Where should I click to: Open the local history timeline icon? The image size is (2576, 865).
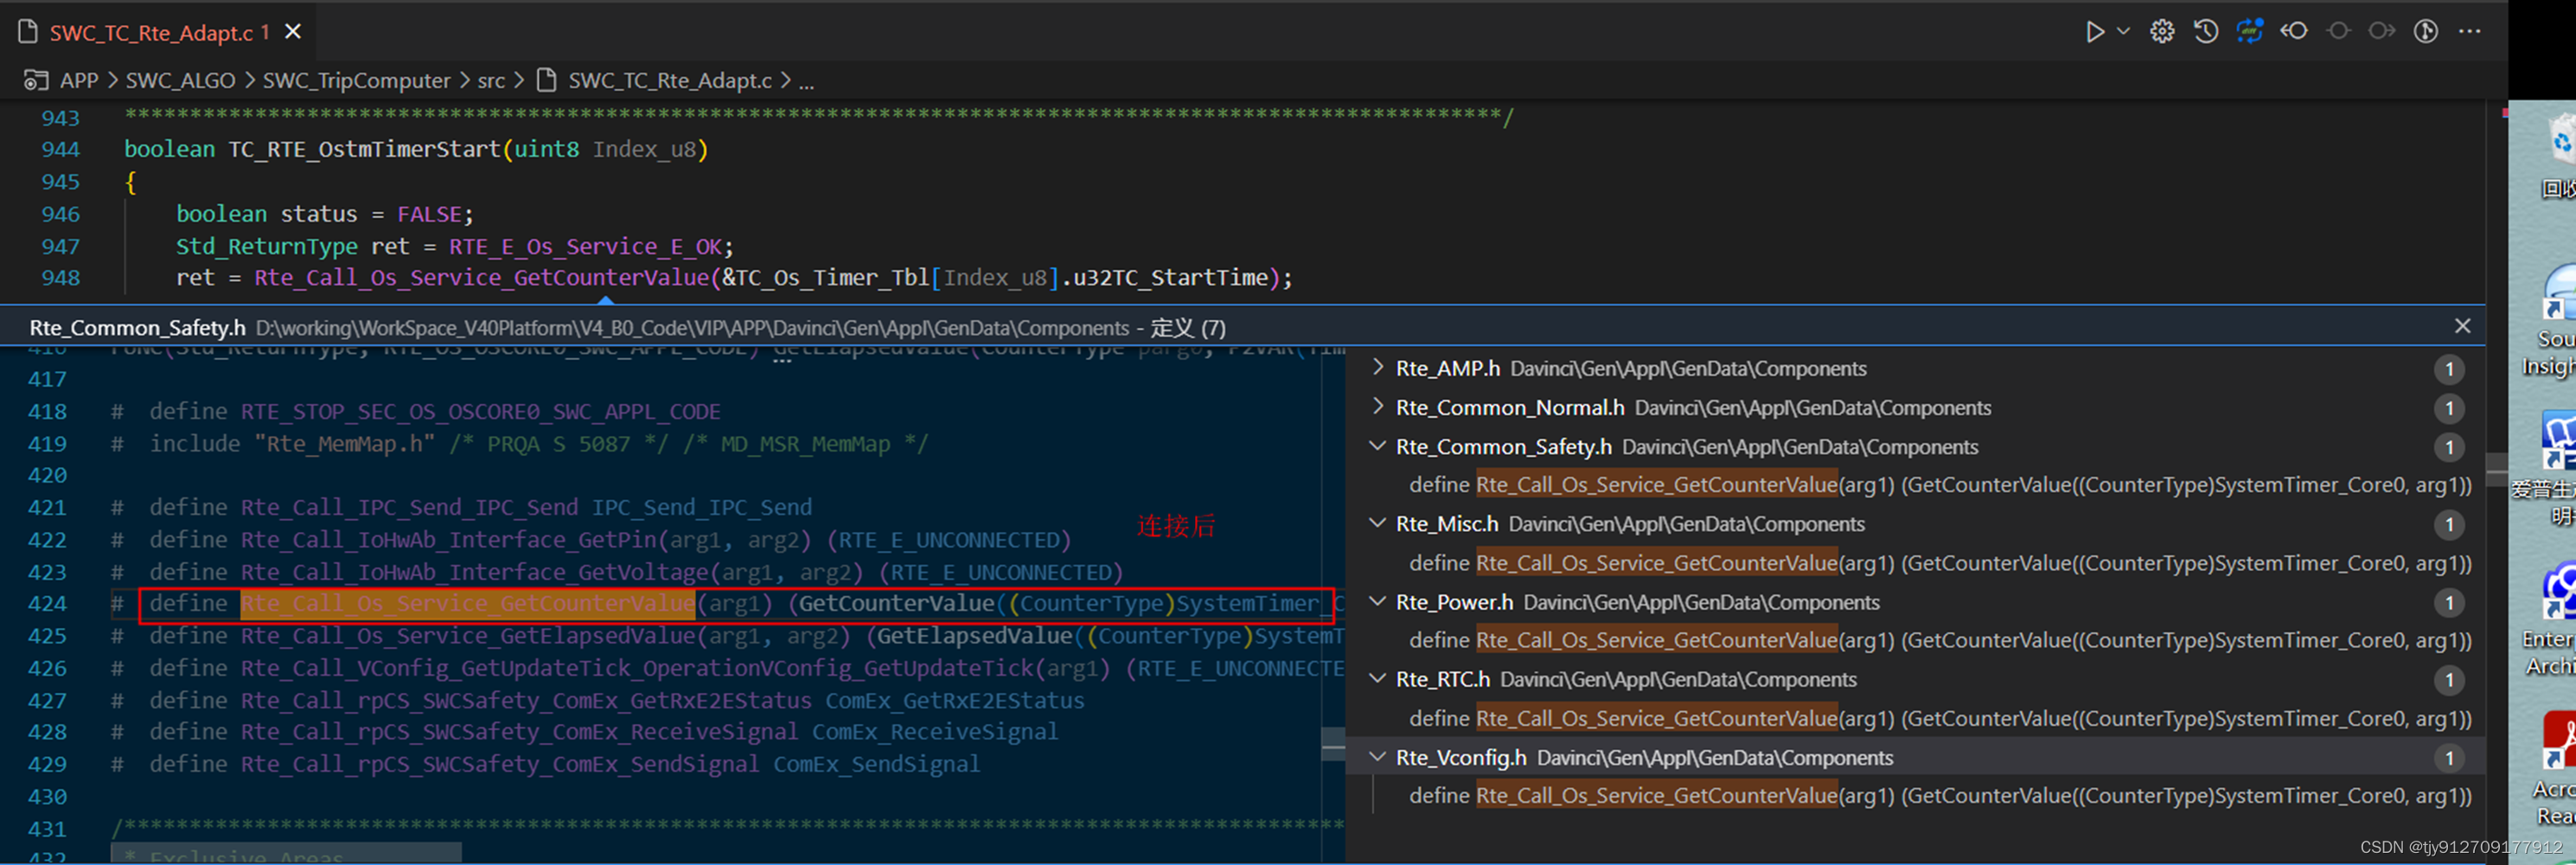pos(2205,31)
